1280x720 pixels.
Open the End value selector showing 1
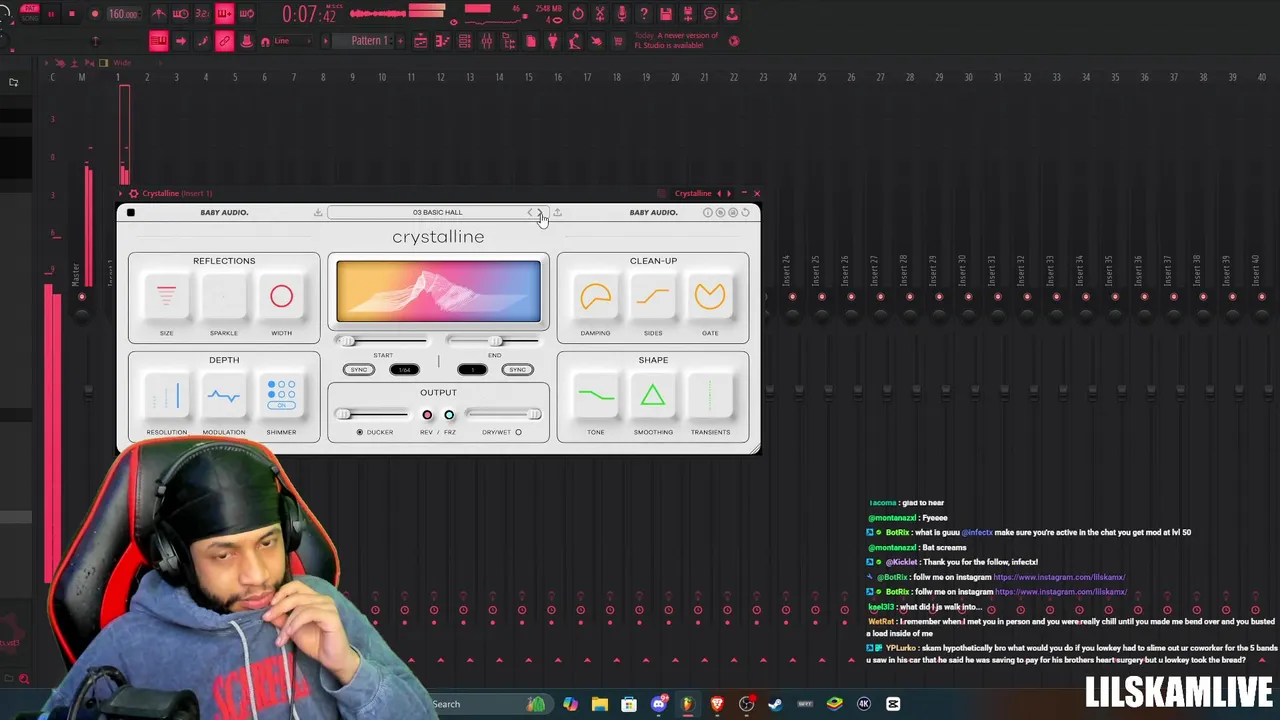click(x=472, y=370)
